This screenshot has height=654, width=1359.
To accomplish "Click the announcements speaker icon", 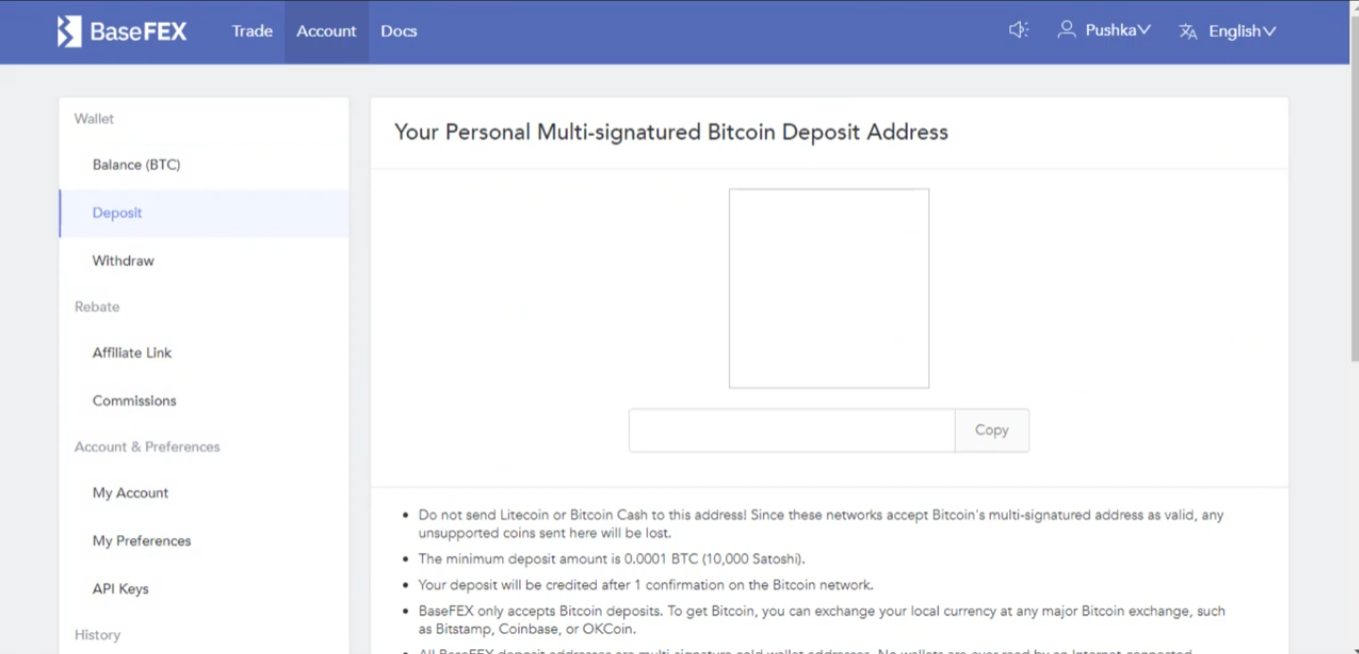I will click(1018, 30).
